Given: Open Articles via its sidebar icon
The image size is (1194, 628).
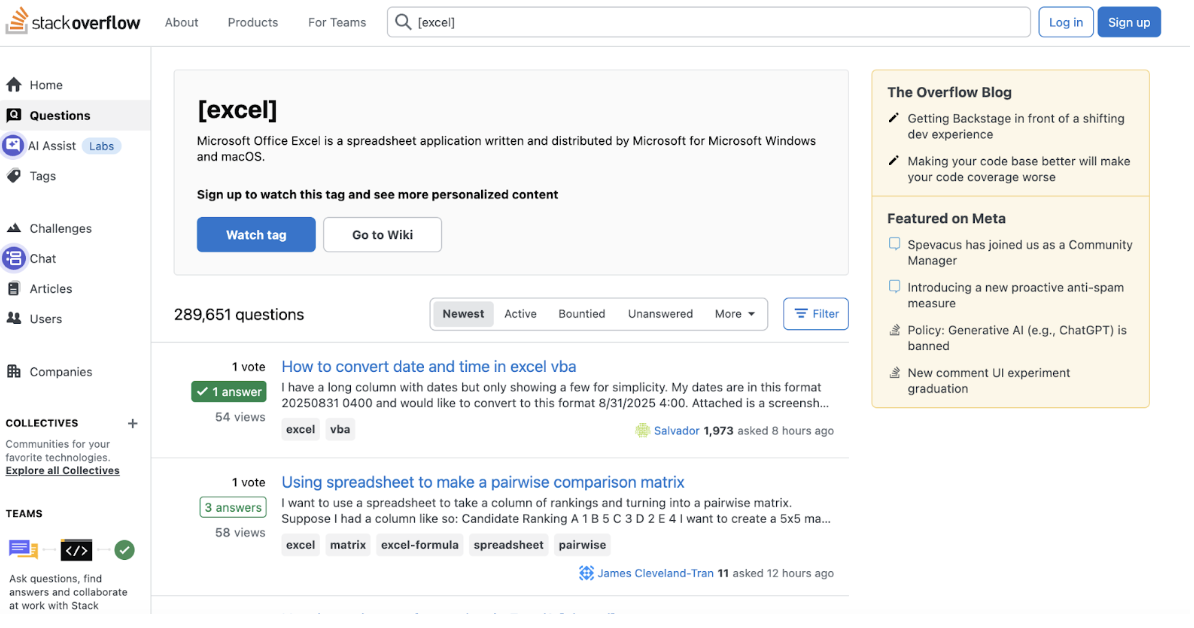Looking at the screenshot, I should click(14, 289).
